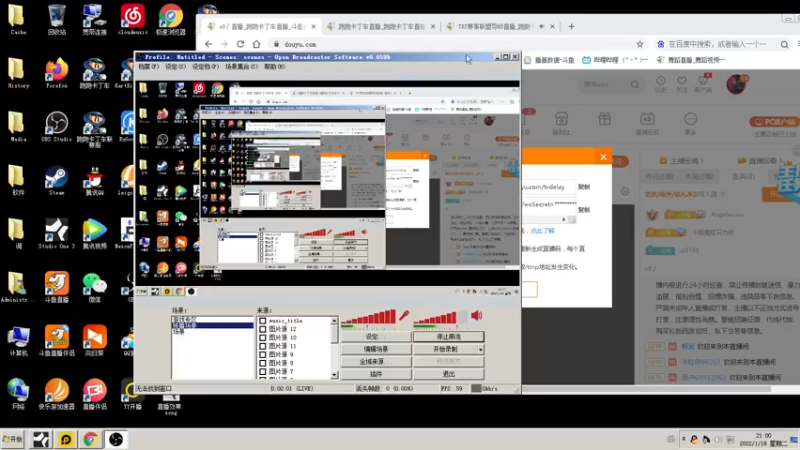Open the Recycle Bin desktop icon
This screenshot has width=800, height=450.
[x=56, y=18]
